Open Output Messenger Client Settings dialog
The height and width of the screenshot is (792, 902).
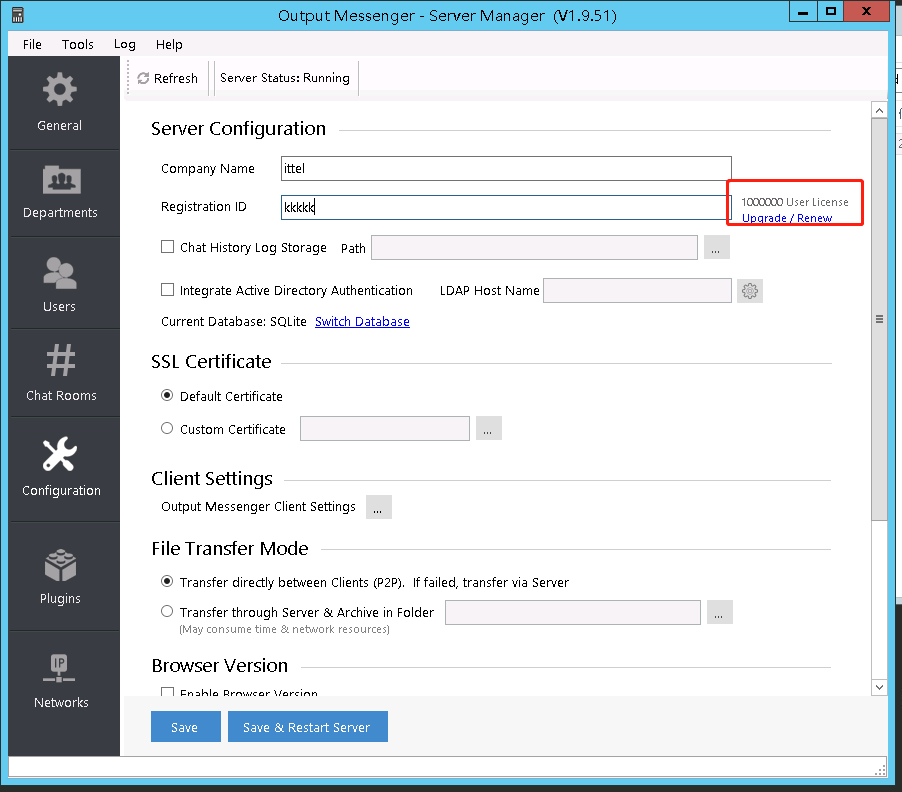tap(379, 507)
